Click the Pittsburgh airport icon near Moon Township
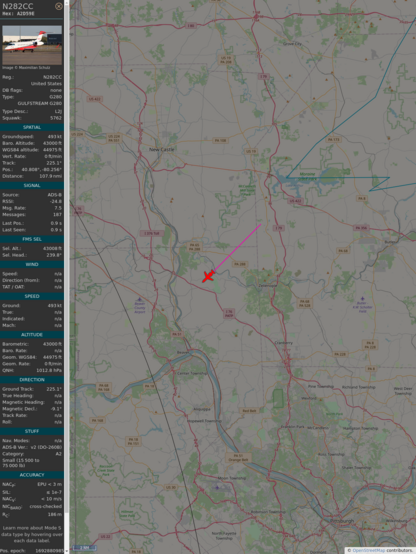This screenshot has height=554, width=416. 217,488
